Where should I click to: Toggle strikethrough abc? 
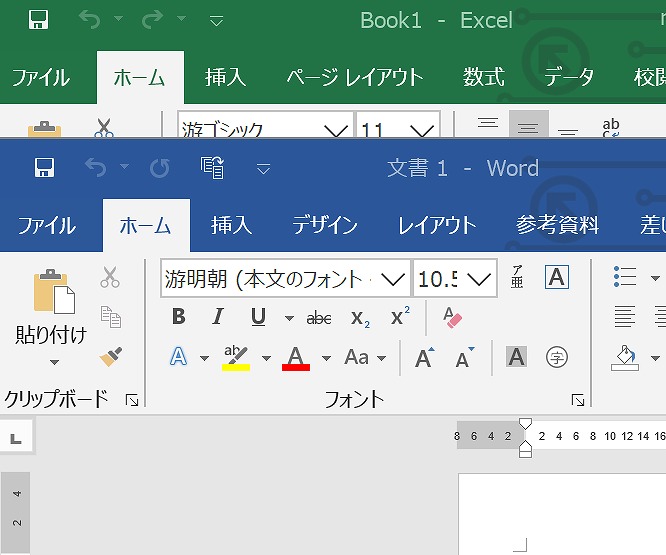coord(319,318)
